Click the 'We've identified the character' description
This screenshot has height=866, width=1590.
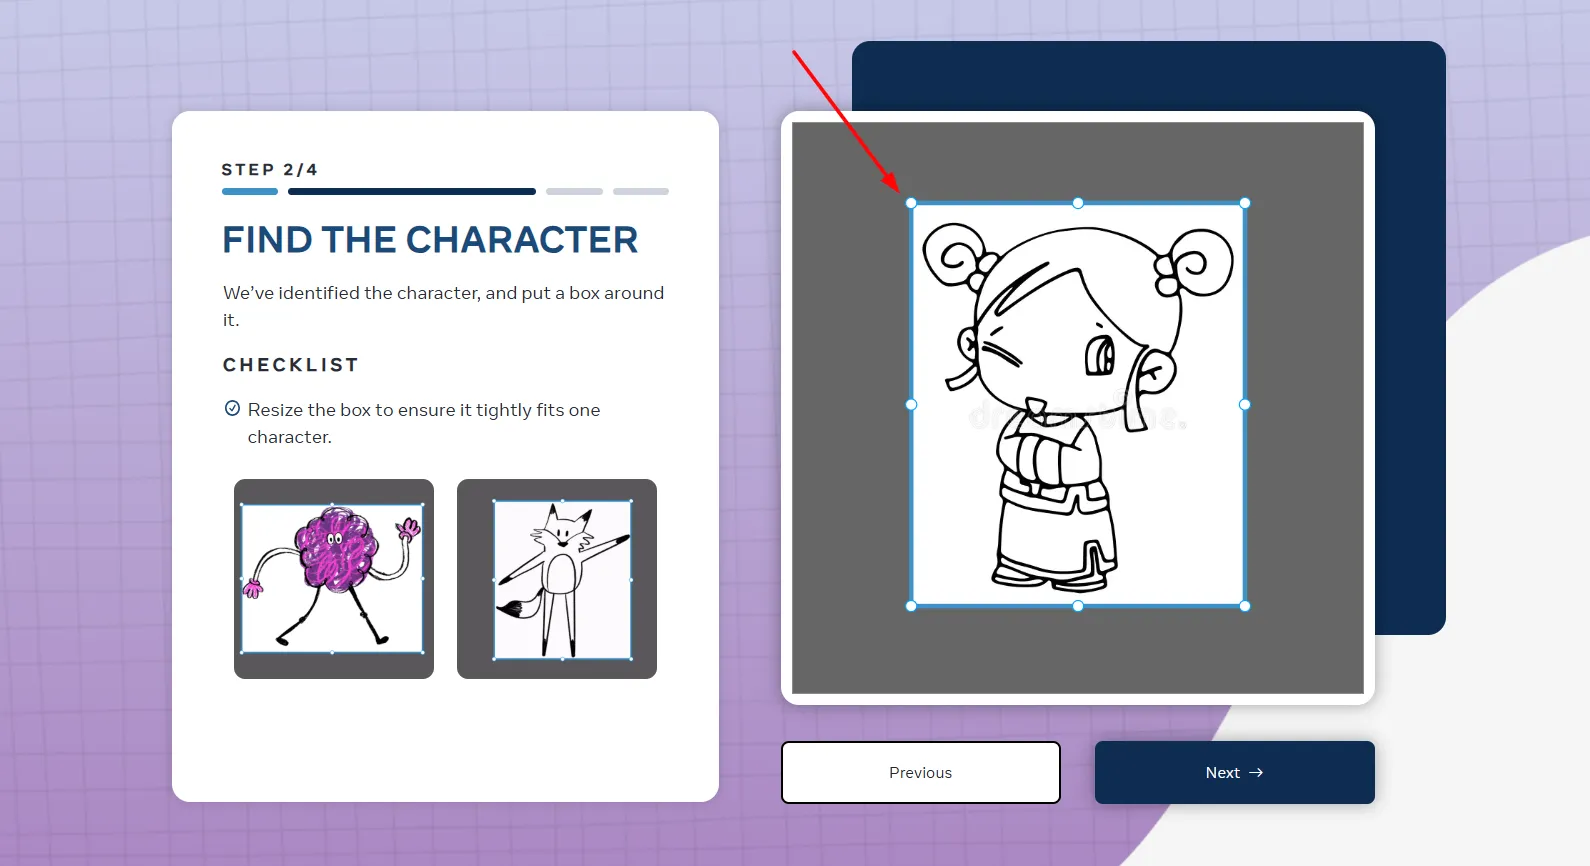[x=443, y=306]
